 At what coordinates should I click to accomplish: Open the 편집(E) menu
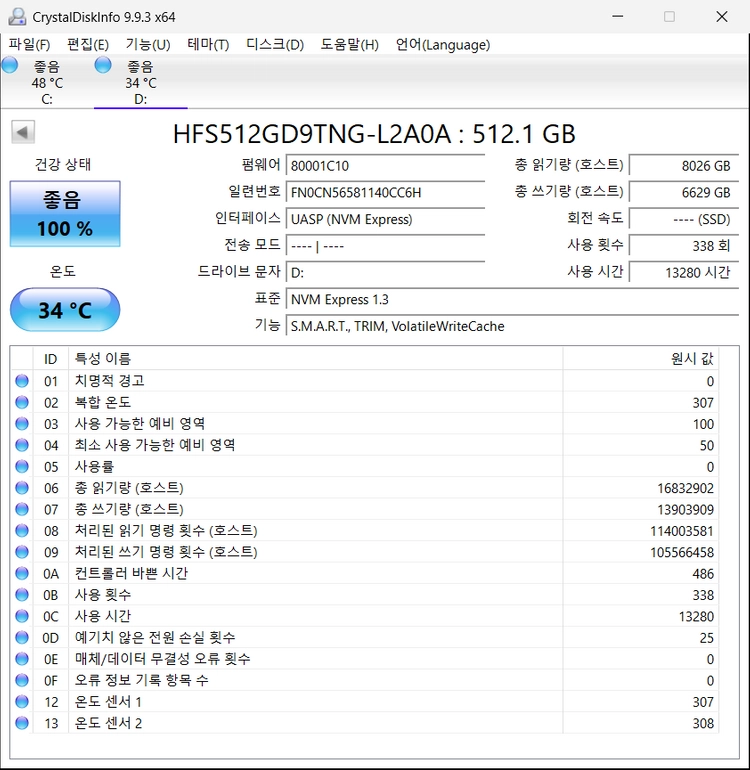(x=88, y=45)
